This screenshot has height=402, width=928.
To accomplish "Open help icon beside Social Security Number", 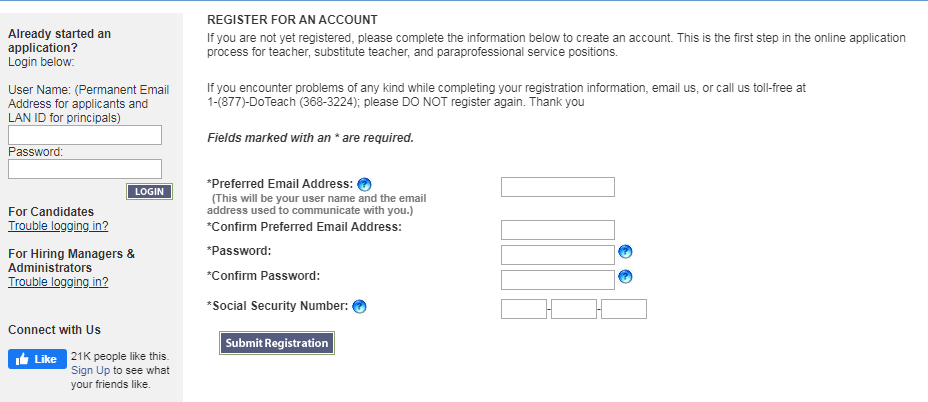I will (359, 307).
